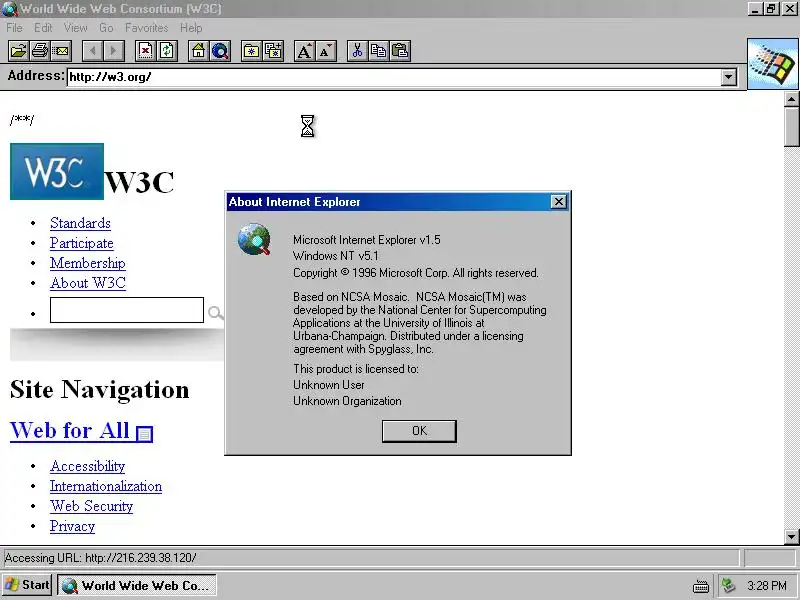Click the small icon next to Web for All
The image size is (800, 600).
[x=144, y=433]
